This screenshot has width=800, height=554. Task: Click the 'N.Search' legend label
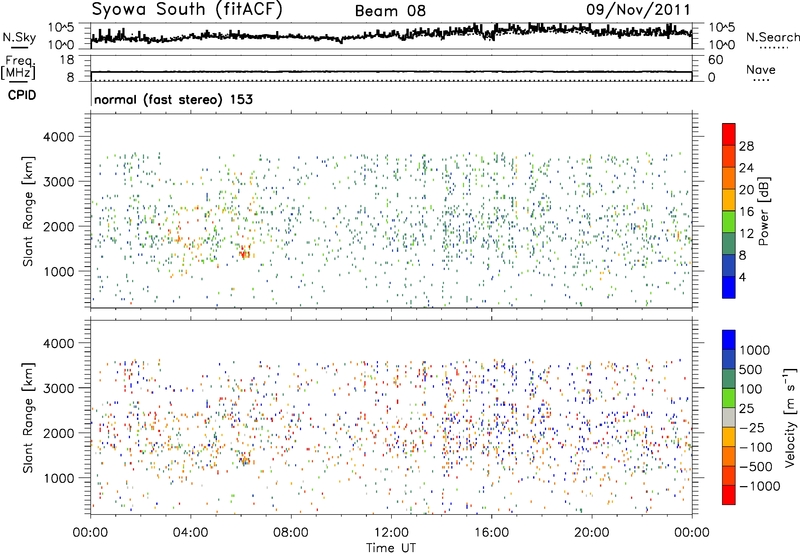(x=773, y=37)
